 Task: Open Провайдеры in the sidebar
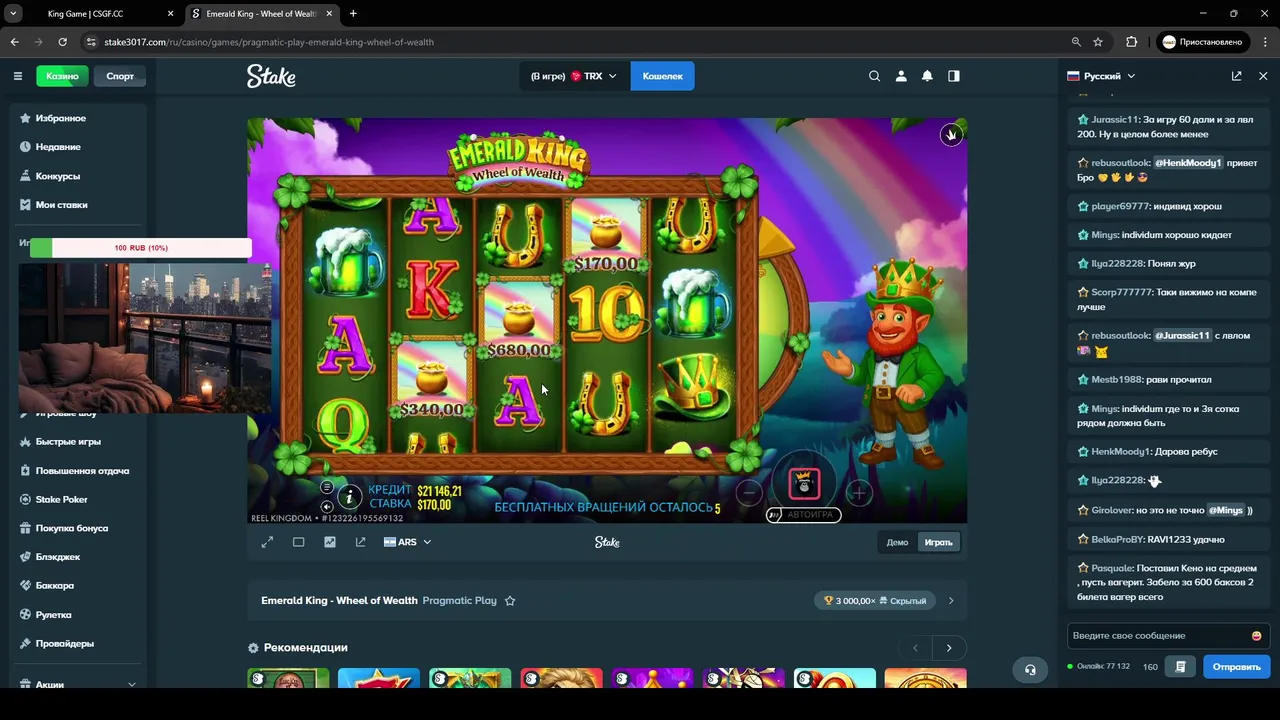tap(78, 644)
